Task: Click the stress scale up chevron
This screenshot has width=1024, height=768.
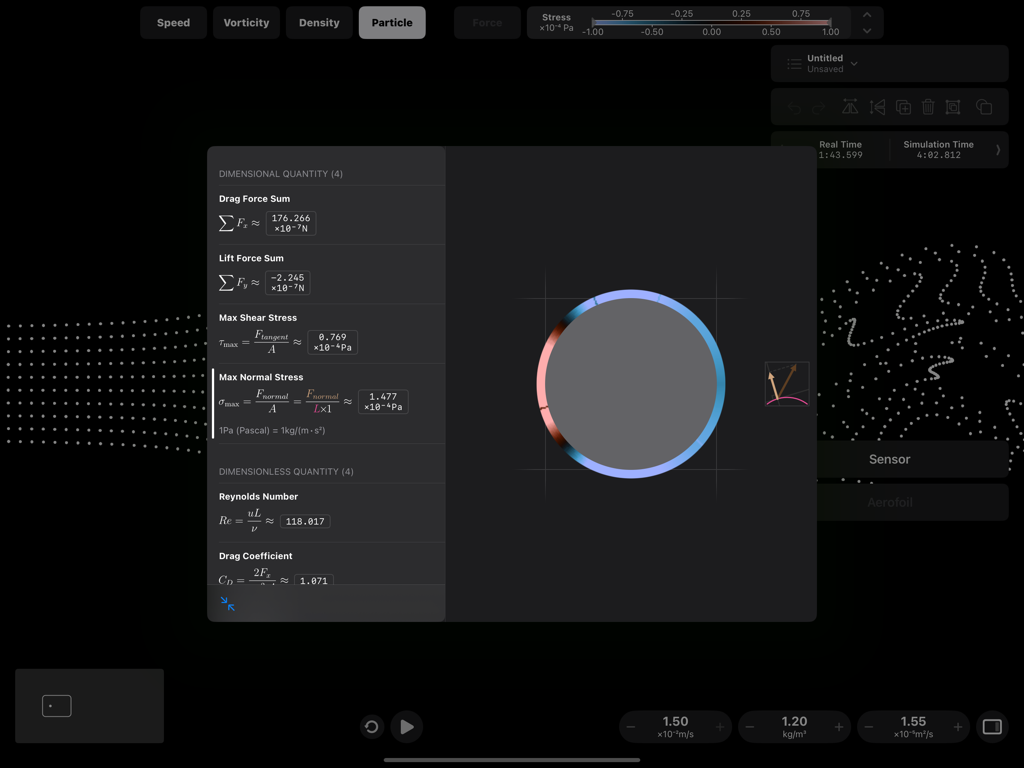Action: (x=866, y=15)
